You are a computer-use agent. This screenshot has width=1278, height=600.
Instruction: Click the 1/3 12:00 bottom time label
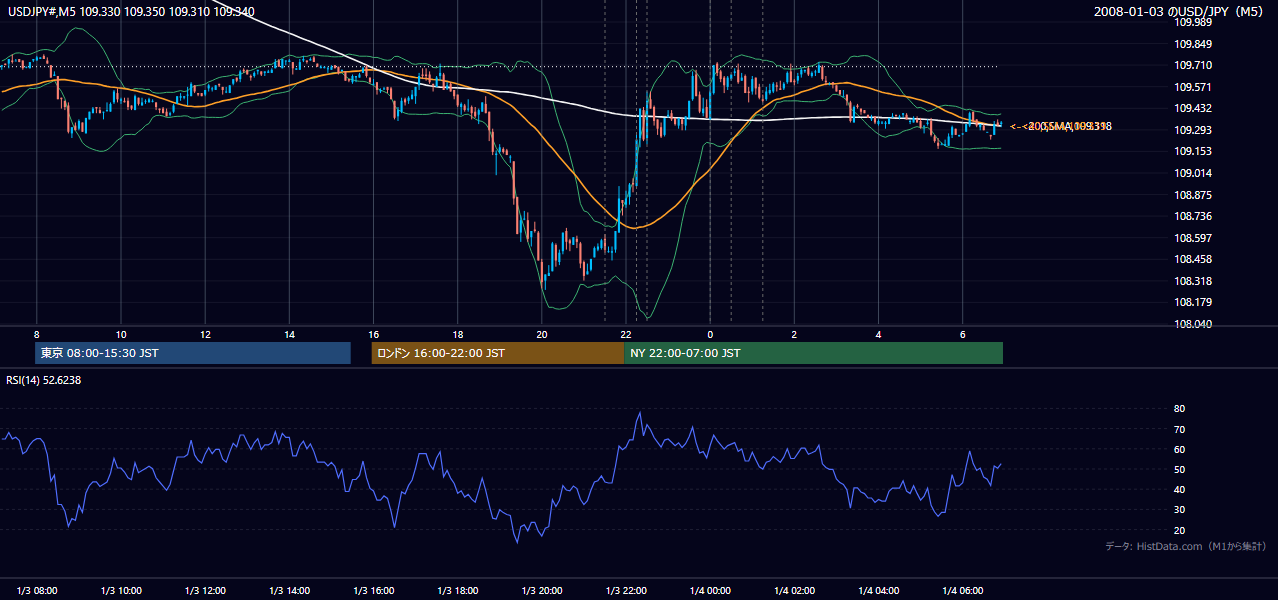tap(205, 590)
